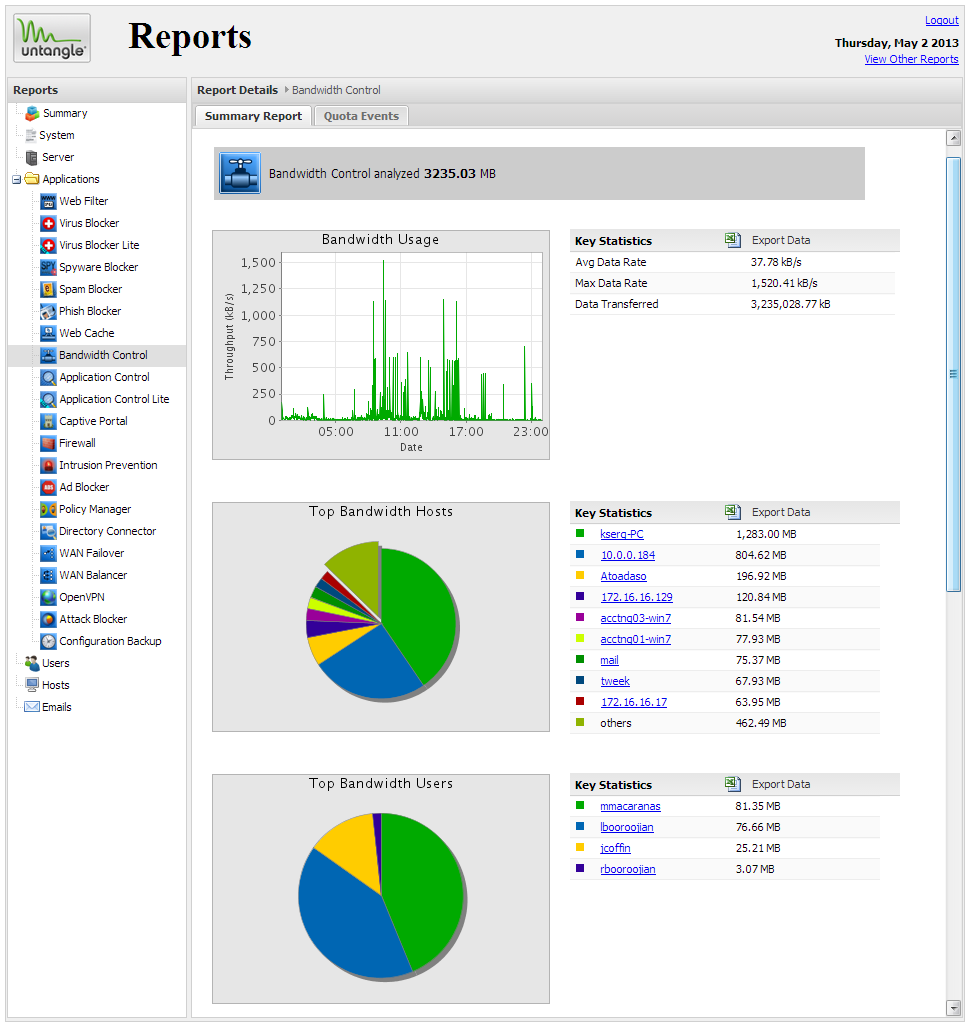Click Excel export icon for Top Bandwidth Users

point(733,784)
